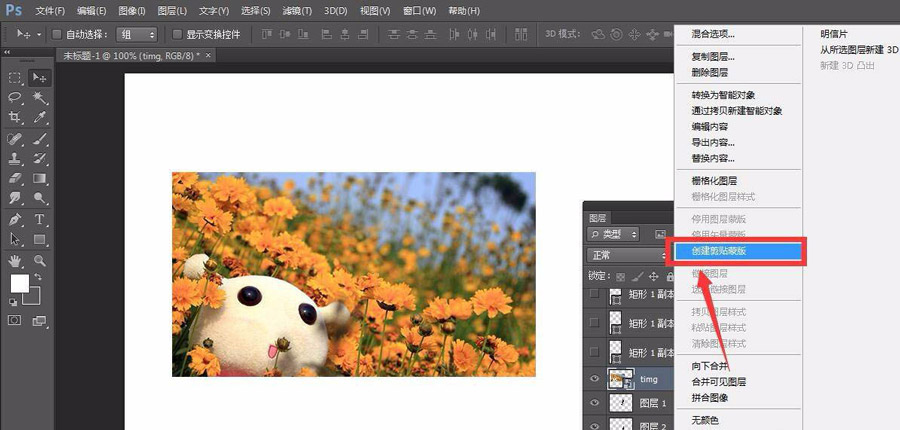Collapse the toolbox with double-arrow
Viewport: 900px width, 430px height.
pyautogui.click(x=7, y=52)
